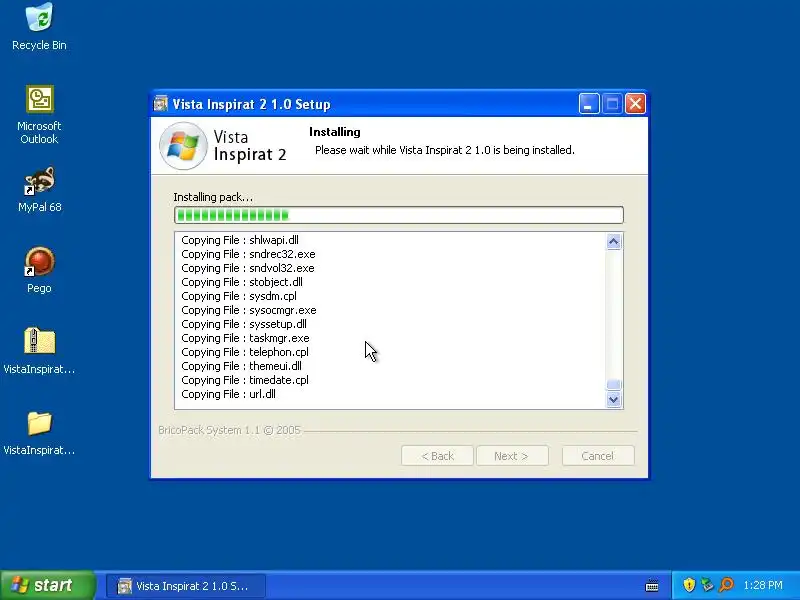Click the magnifier tray icon
Image resolution: width=800 pixels, height=600 pixels.
726,585
